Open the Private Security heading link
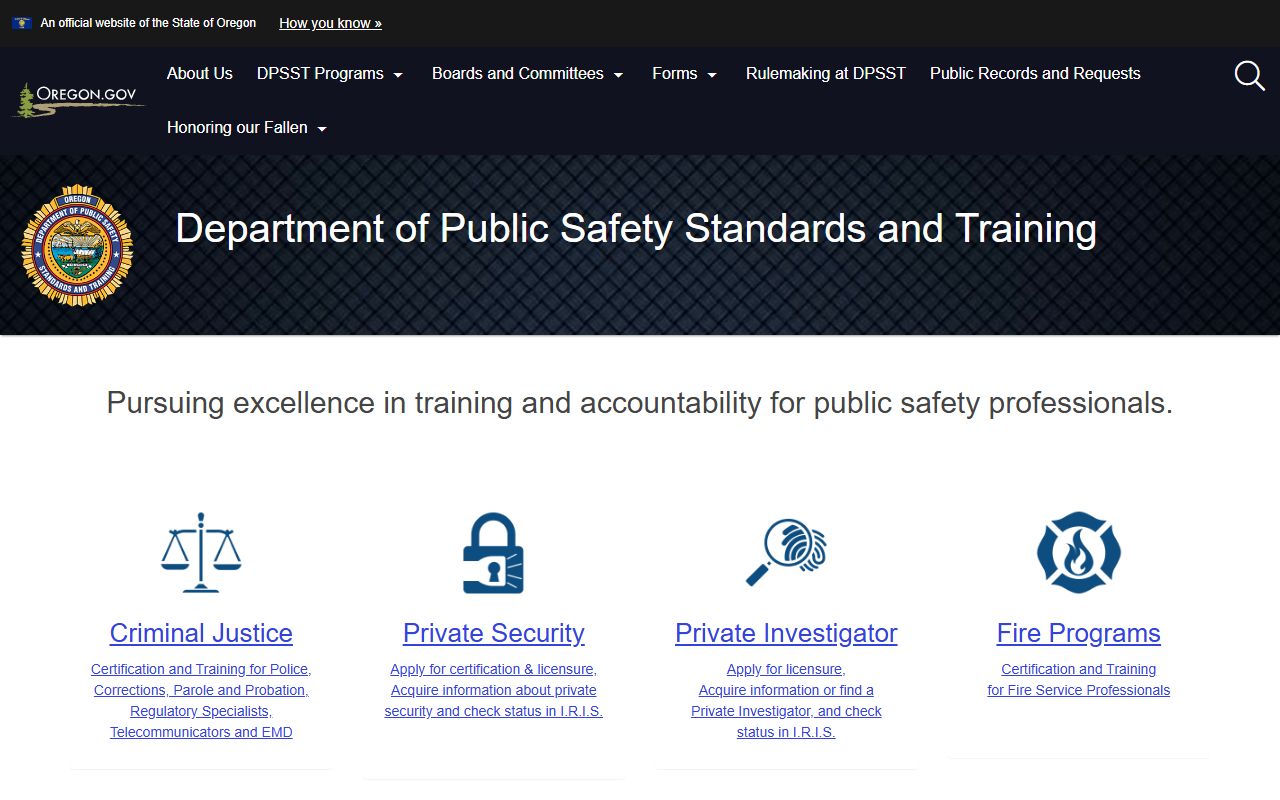This screenshot has height=800, width=1280. (x=494, y=633)
